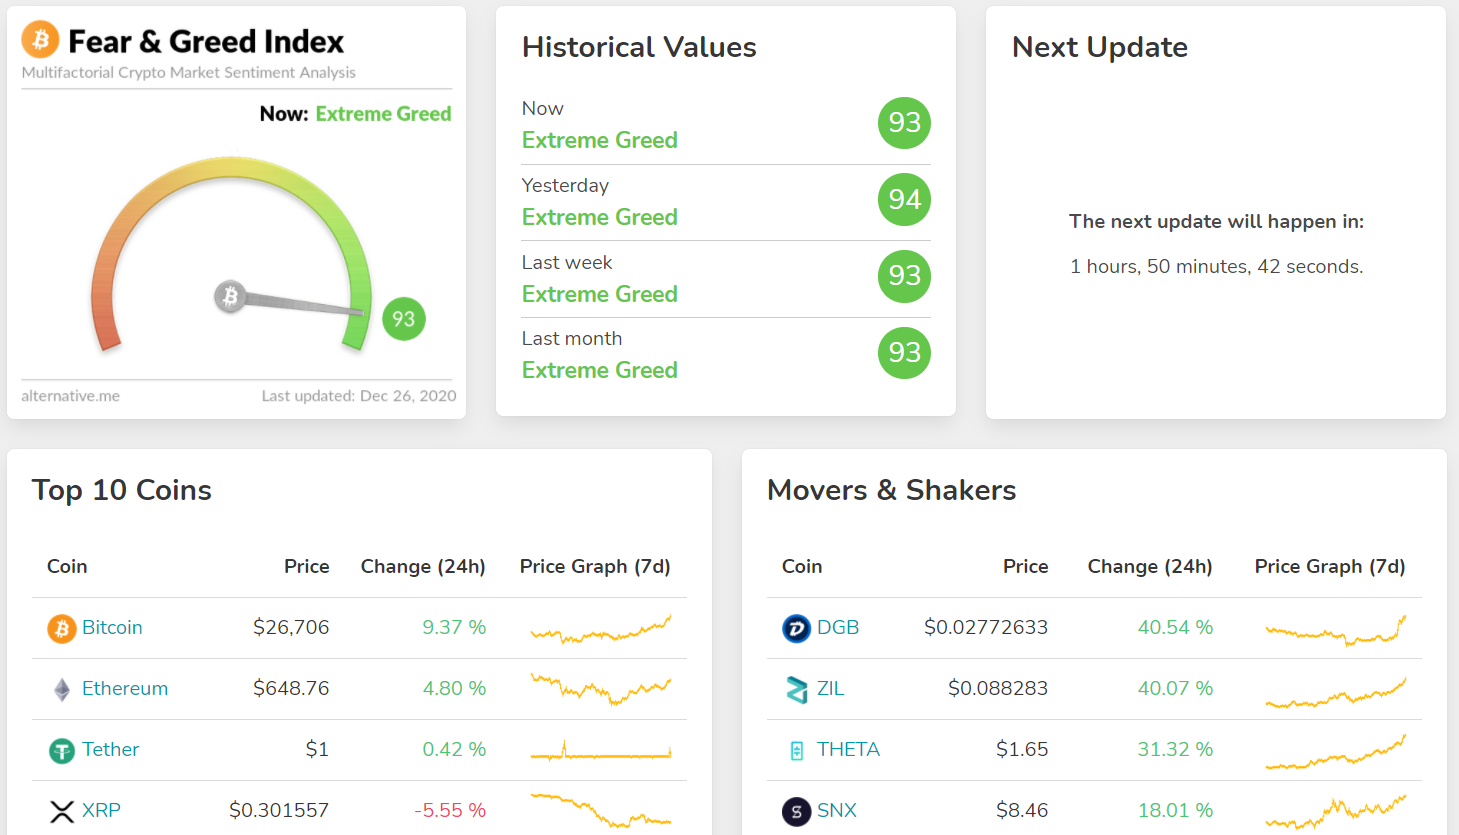Image resolution: width=1459 pixels, height=835 pixels.
Task: Click Tether's 0.42 % change
Action: pyautogui.click(x=454, y=749)
